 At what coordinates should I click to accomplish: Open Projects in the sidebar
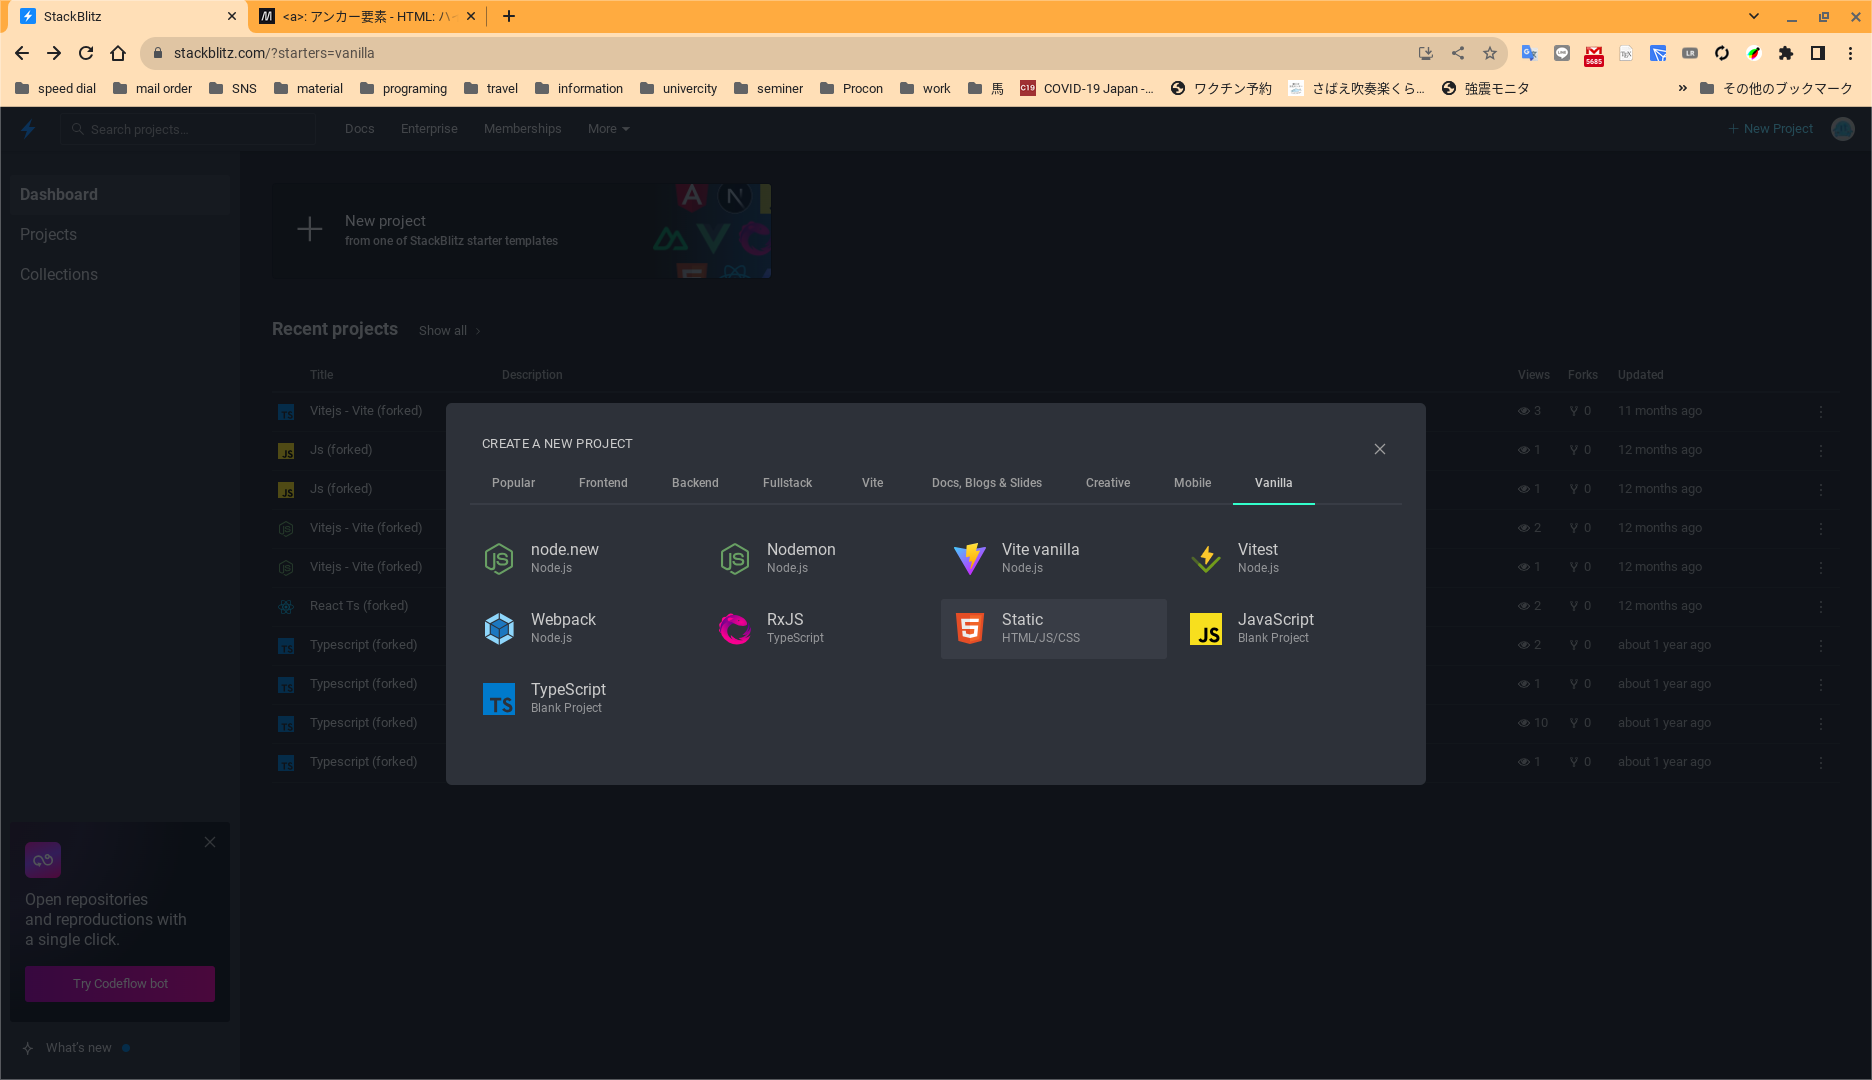[x=120, y=234]
